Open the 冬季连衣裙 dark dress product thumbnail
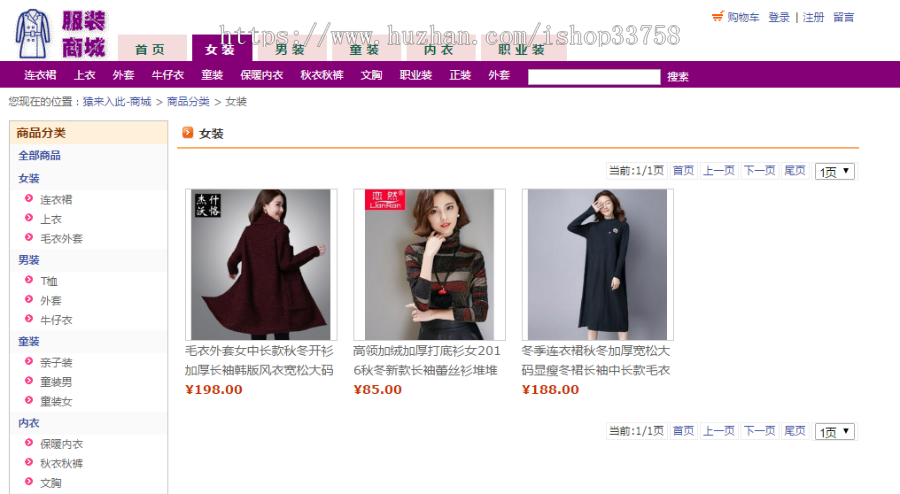The height and width of the screenshot is (494, 900). tap(598, 264)
